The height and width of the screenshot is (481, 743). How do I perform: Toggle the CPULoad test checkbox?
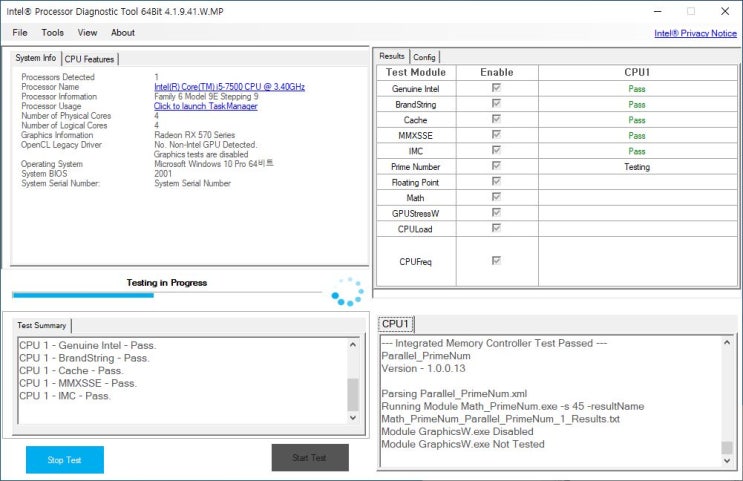(496, 228)
